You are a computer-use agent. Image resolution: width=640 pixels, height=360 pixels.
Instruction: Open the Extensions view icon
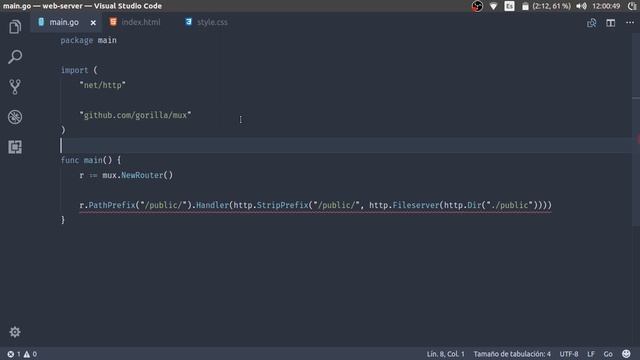click(x=15, y=147)
